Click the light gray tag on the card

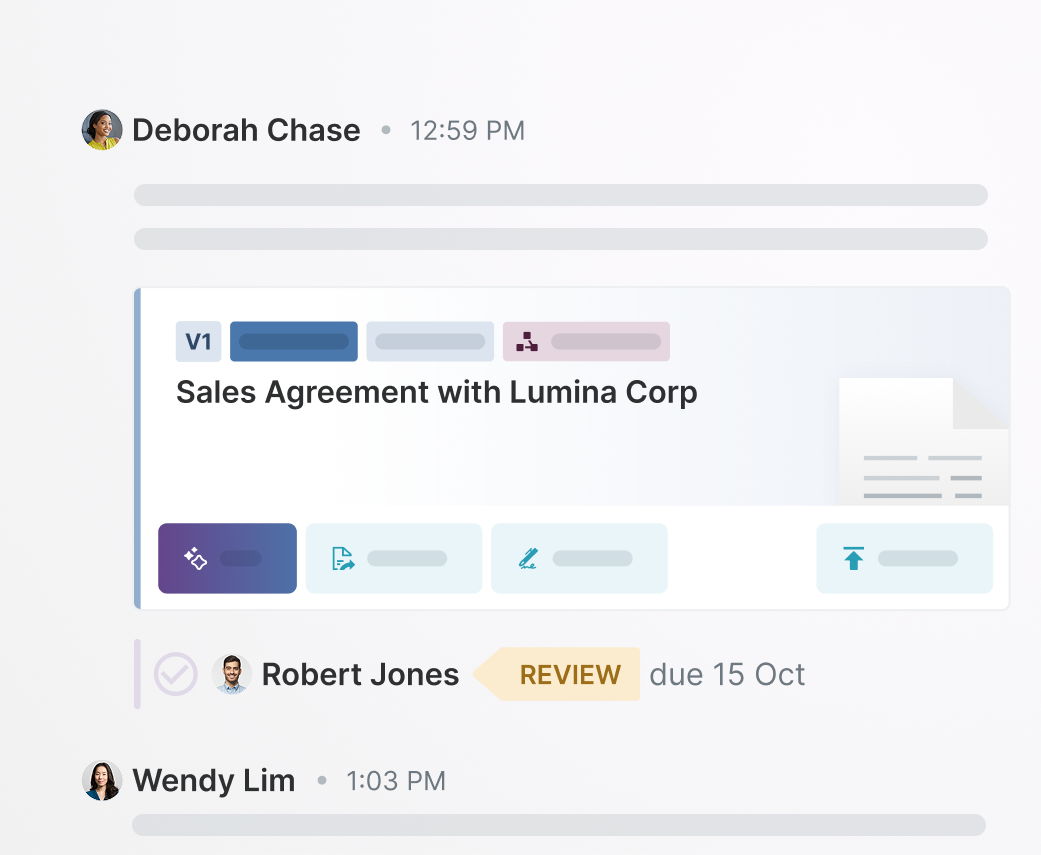[430, 342]
